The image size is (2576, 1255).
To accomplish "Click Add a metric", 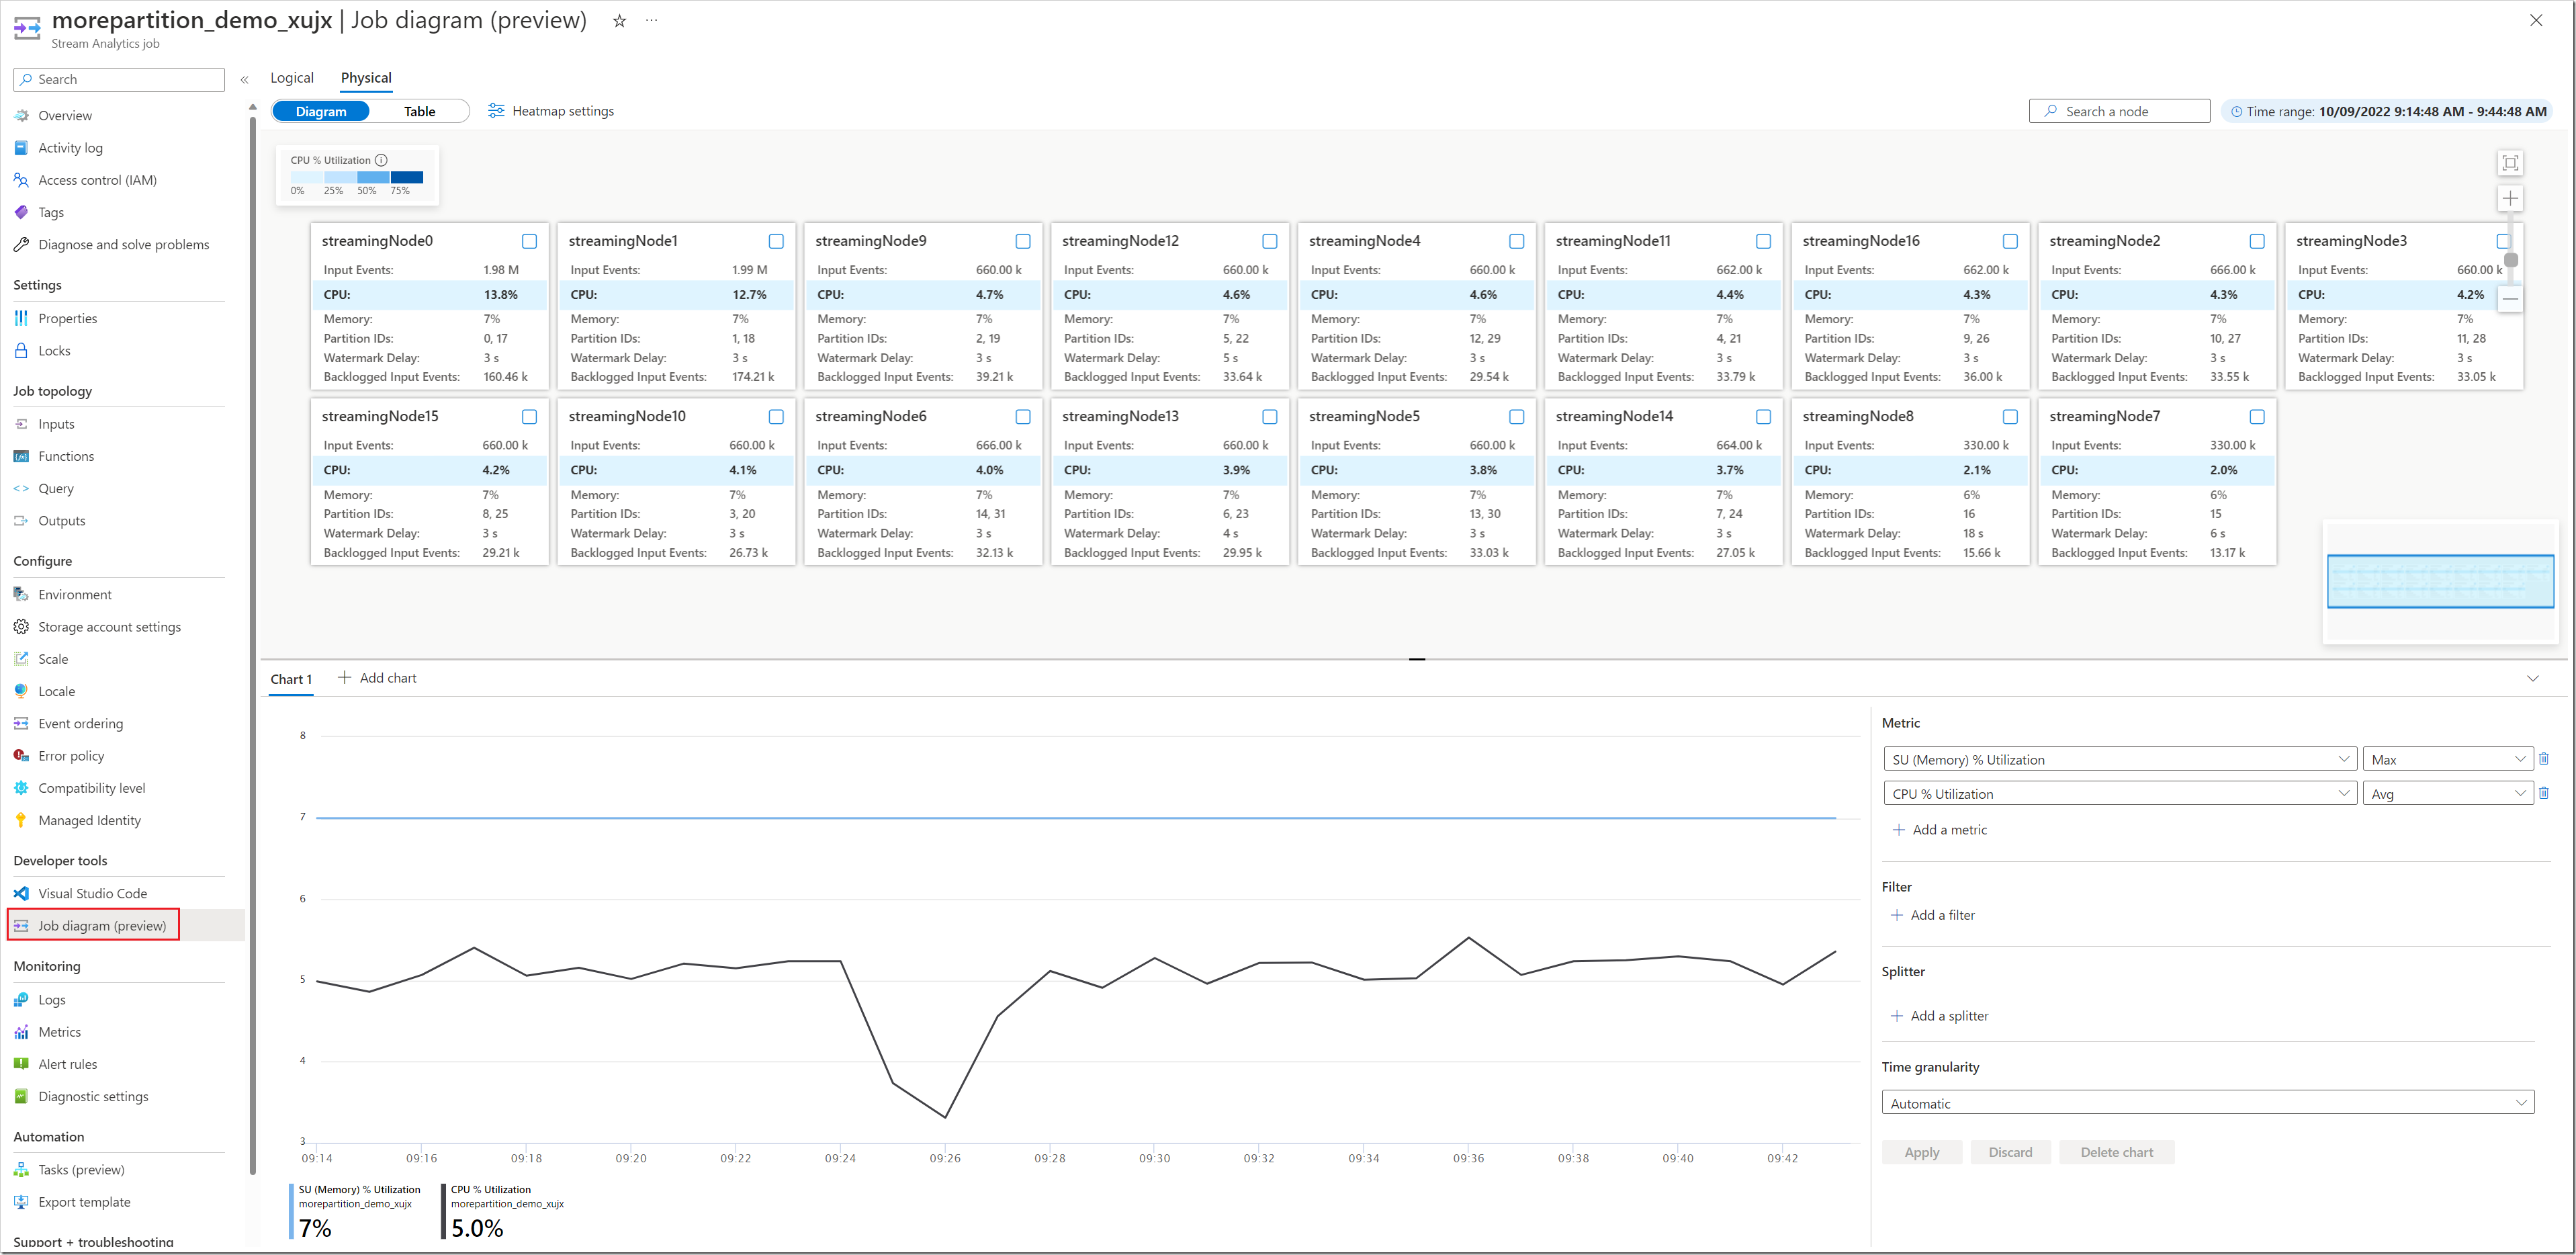I will tap(1939, 830).
